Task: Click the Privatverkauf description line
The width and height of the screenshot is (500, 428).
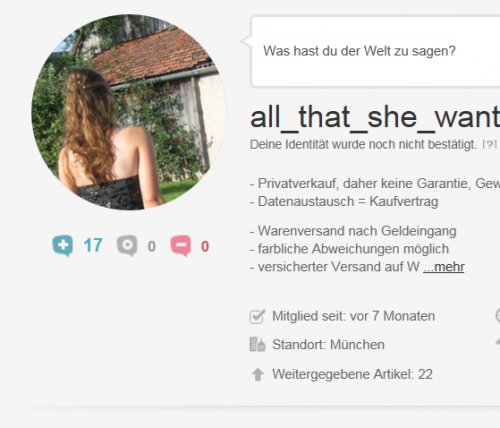Action: point(375,184)
